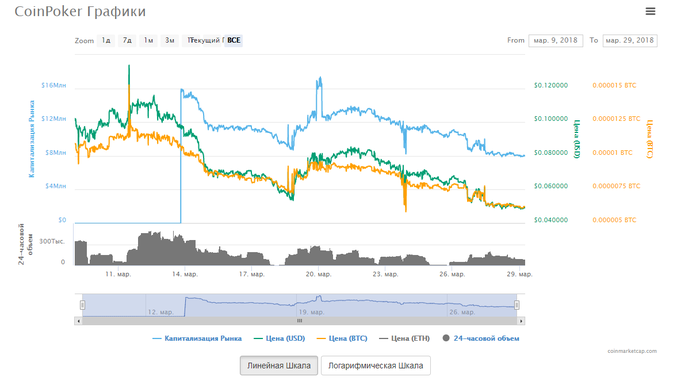The height and width of the screenshot is (392, 700).
Task: Click the 0.00001 BTC axis label
Action: click(x=612, y=153)
